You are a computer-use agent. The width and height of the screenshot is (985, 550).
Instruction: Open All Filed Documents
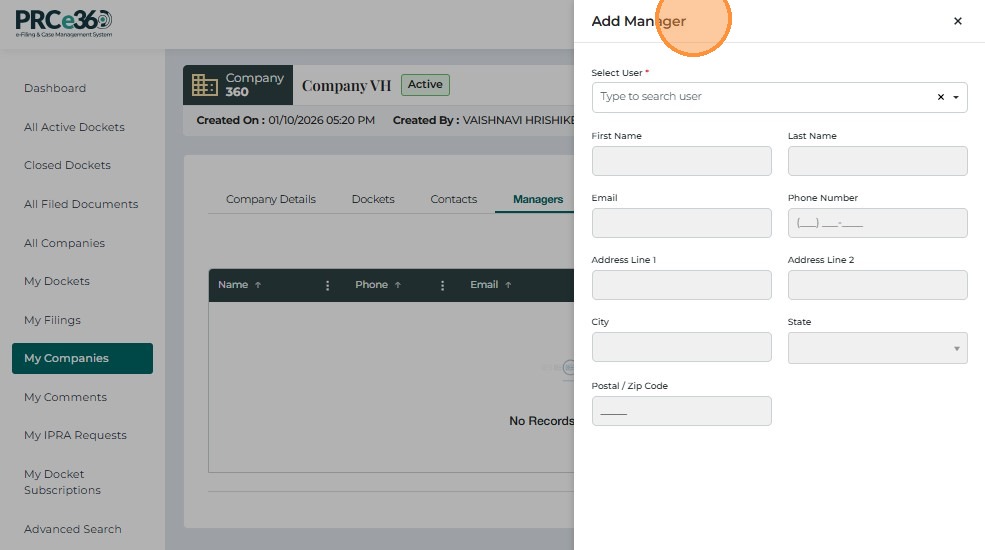click(81, 204)
